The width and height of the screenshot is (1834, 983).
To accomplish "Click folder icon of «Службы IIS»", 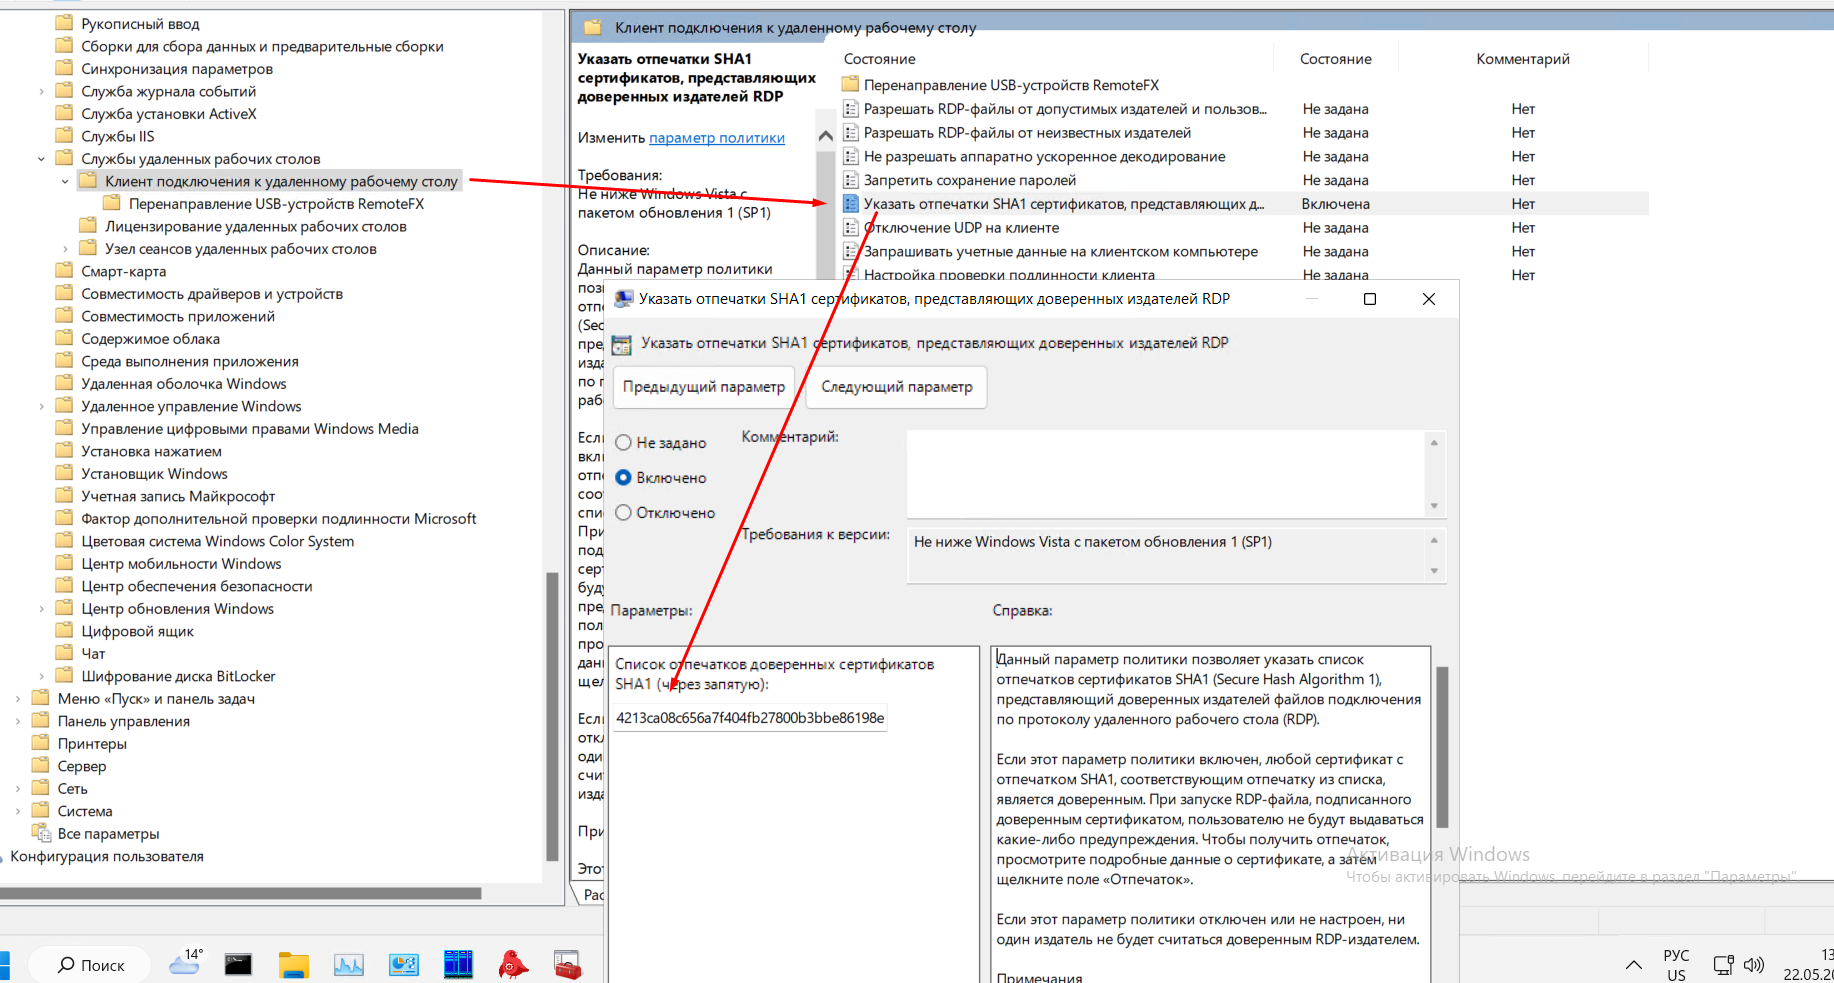I will [x=64, y=136].
